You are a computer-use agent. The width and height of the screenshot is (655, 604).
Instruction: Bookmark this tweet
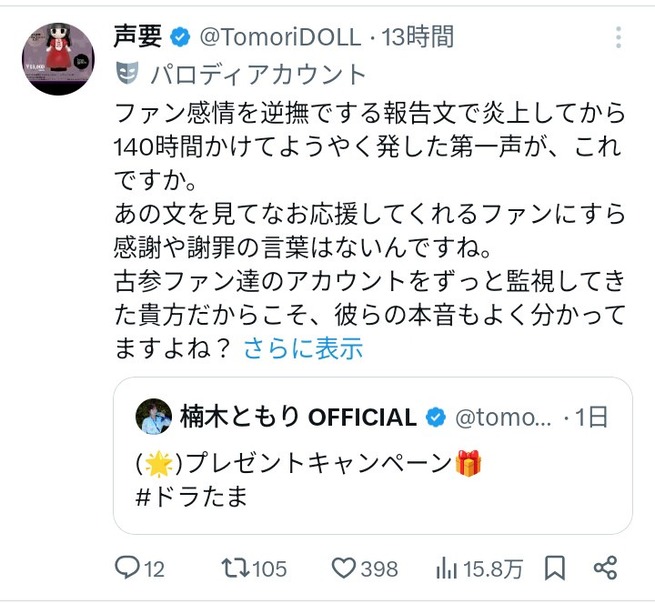[555, 568]
